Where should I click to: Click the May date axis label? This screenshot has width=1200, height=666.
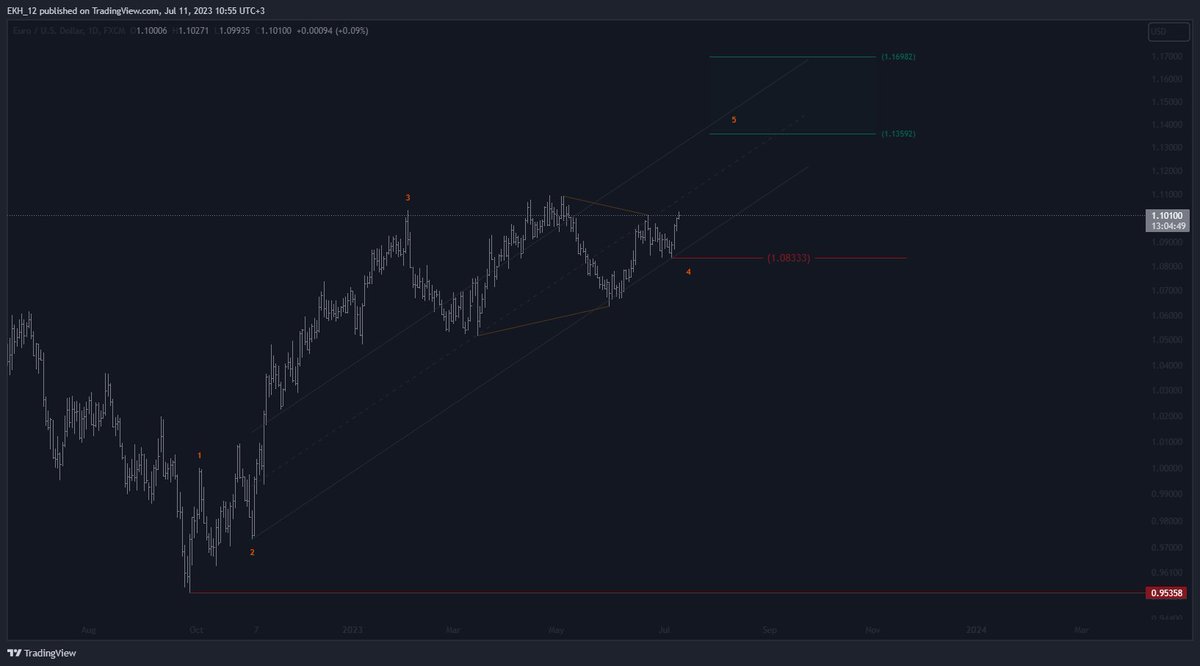point(557,630)
